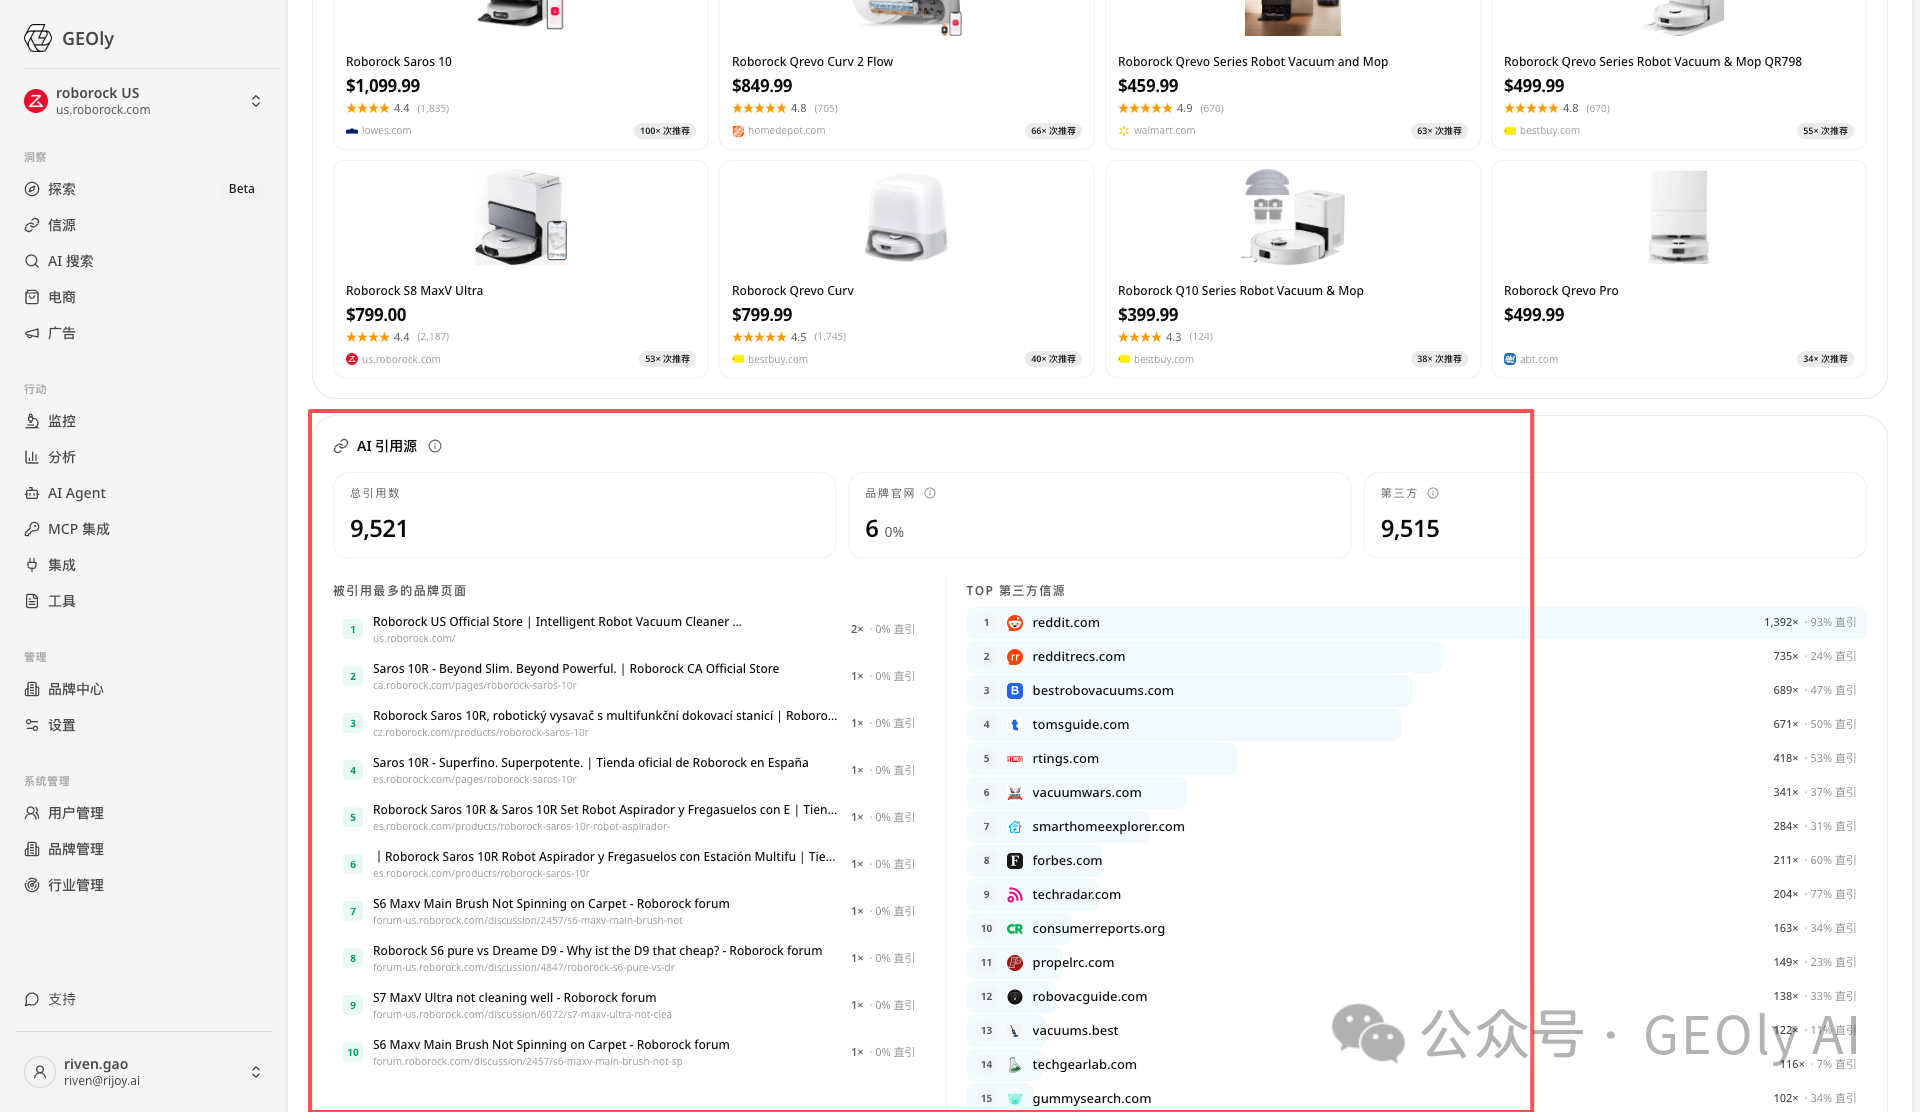Click the GEOly logo icon
The width and height of the screenshot is (1920, 1112).
coord(38,38)
